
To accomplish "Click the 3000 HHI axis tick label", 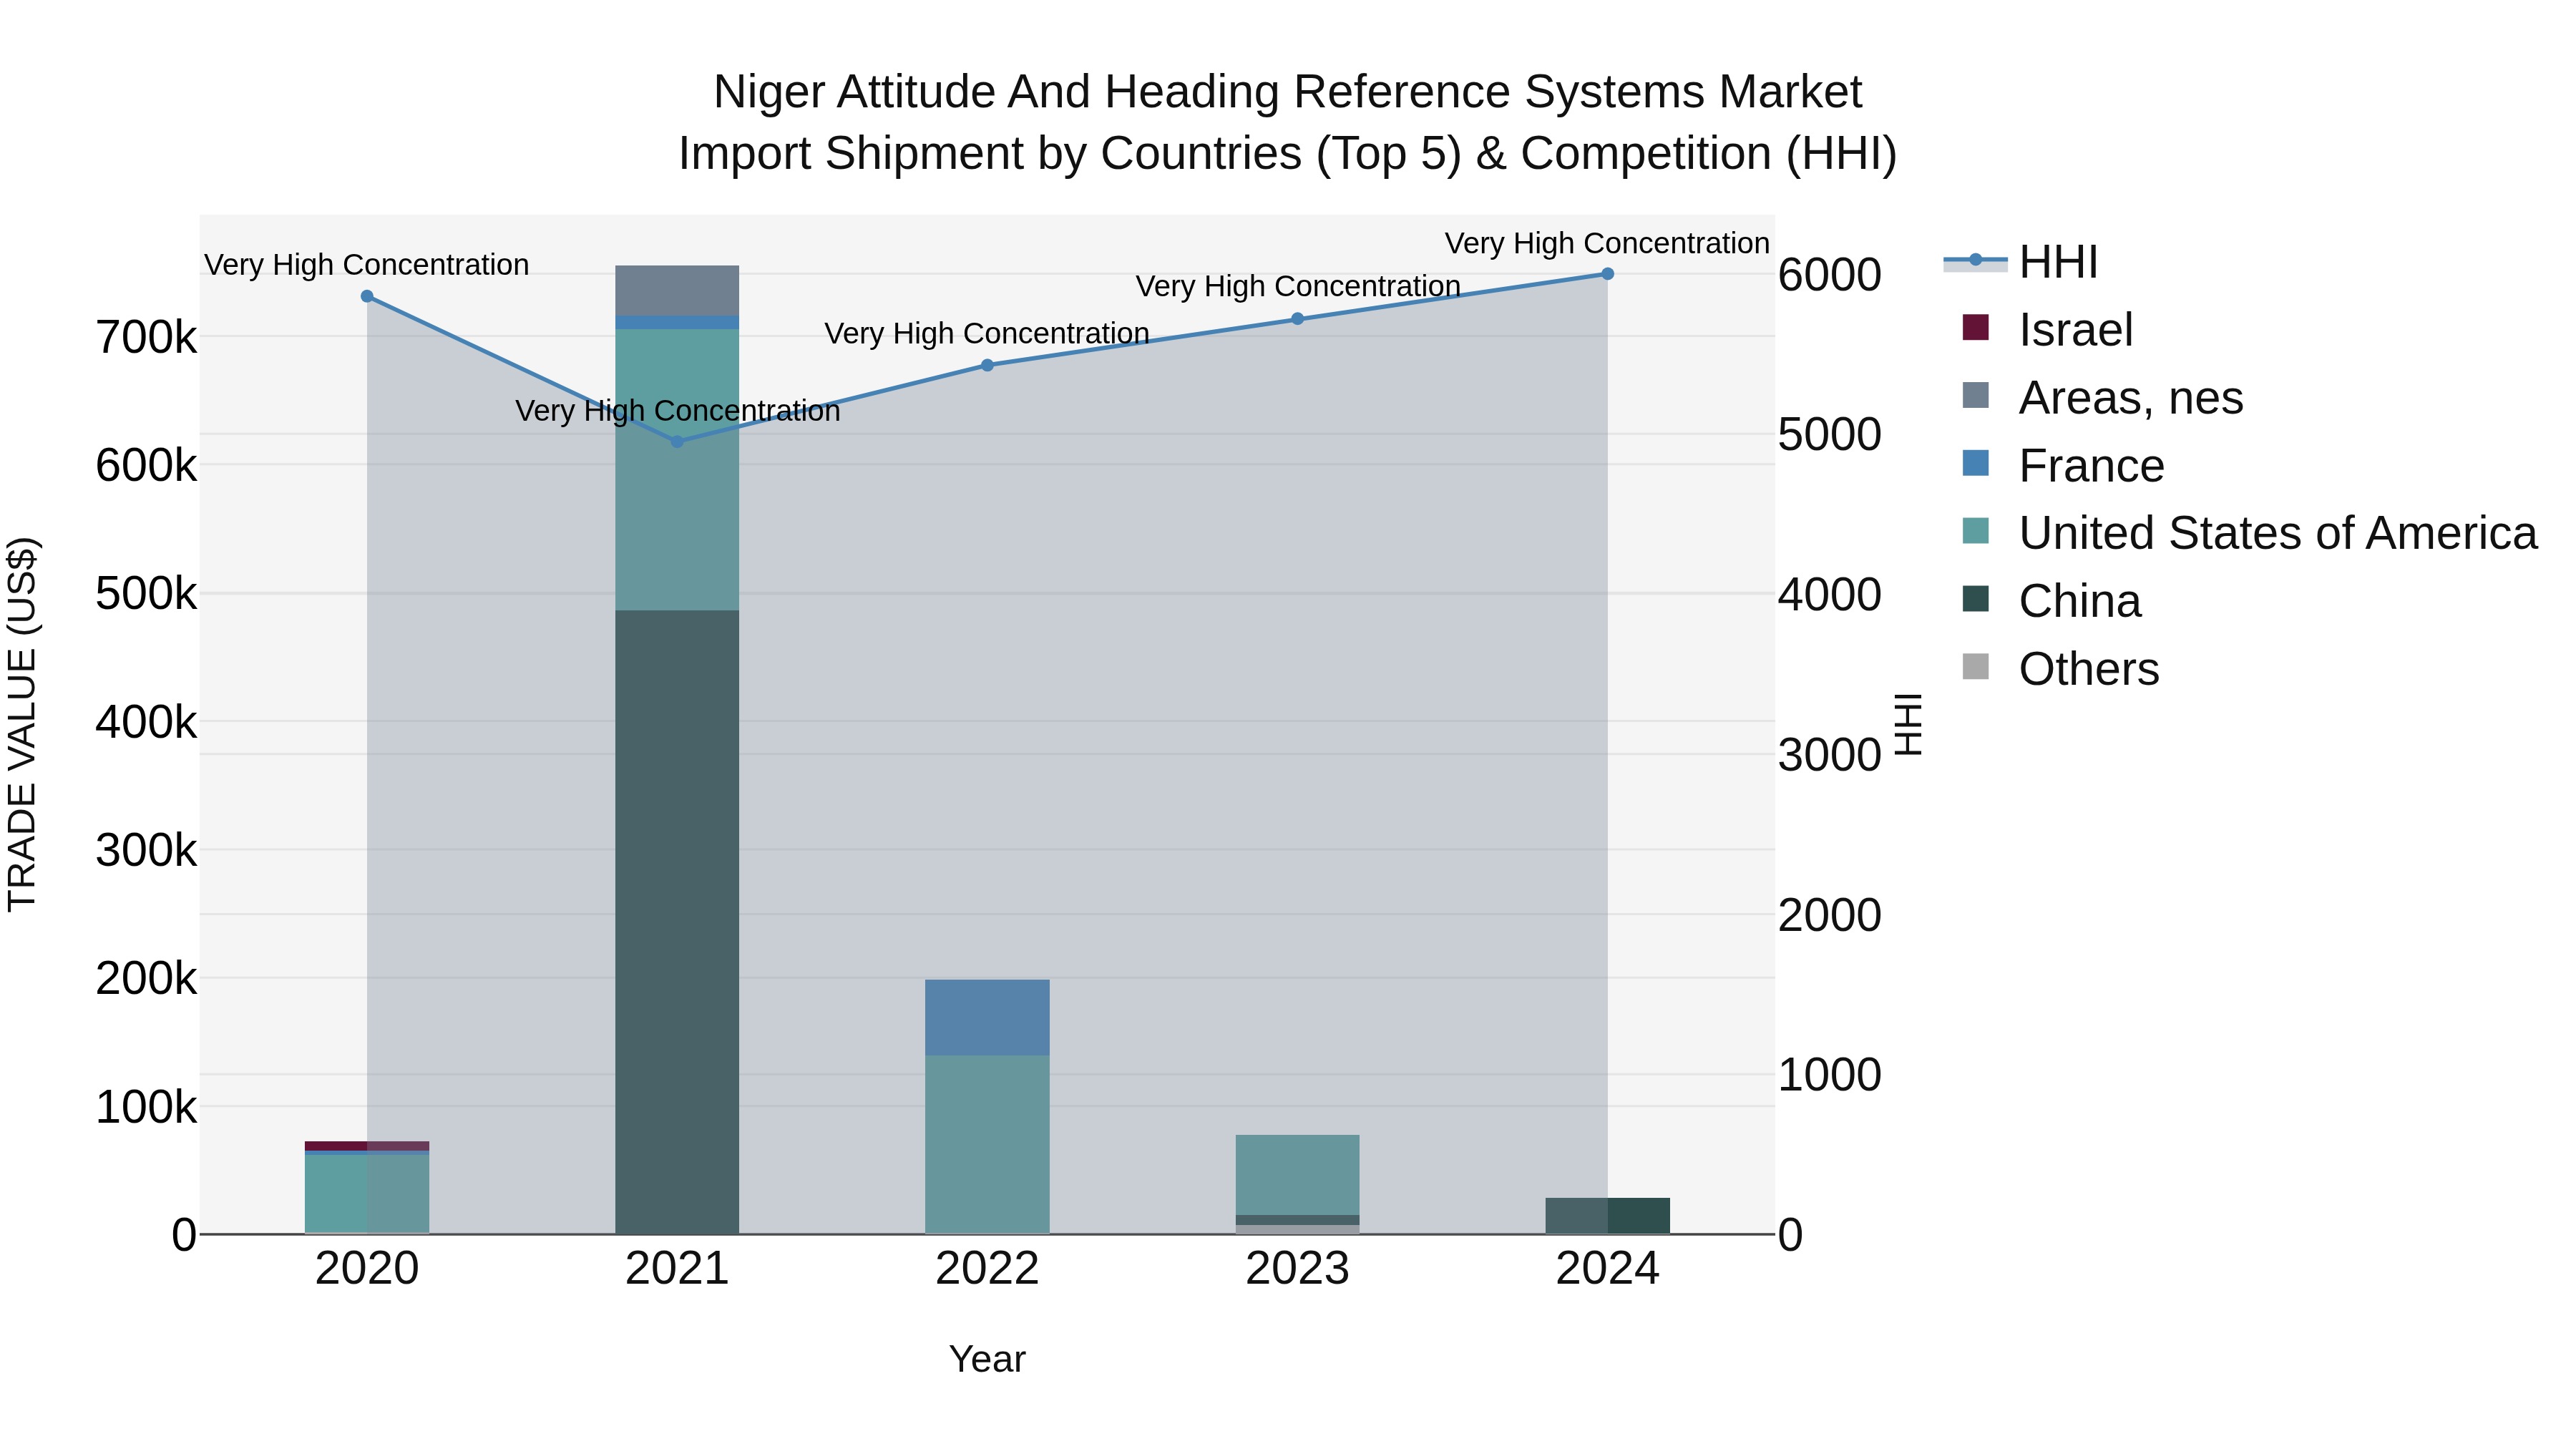I will (1829, 755).
